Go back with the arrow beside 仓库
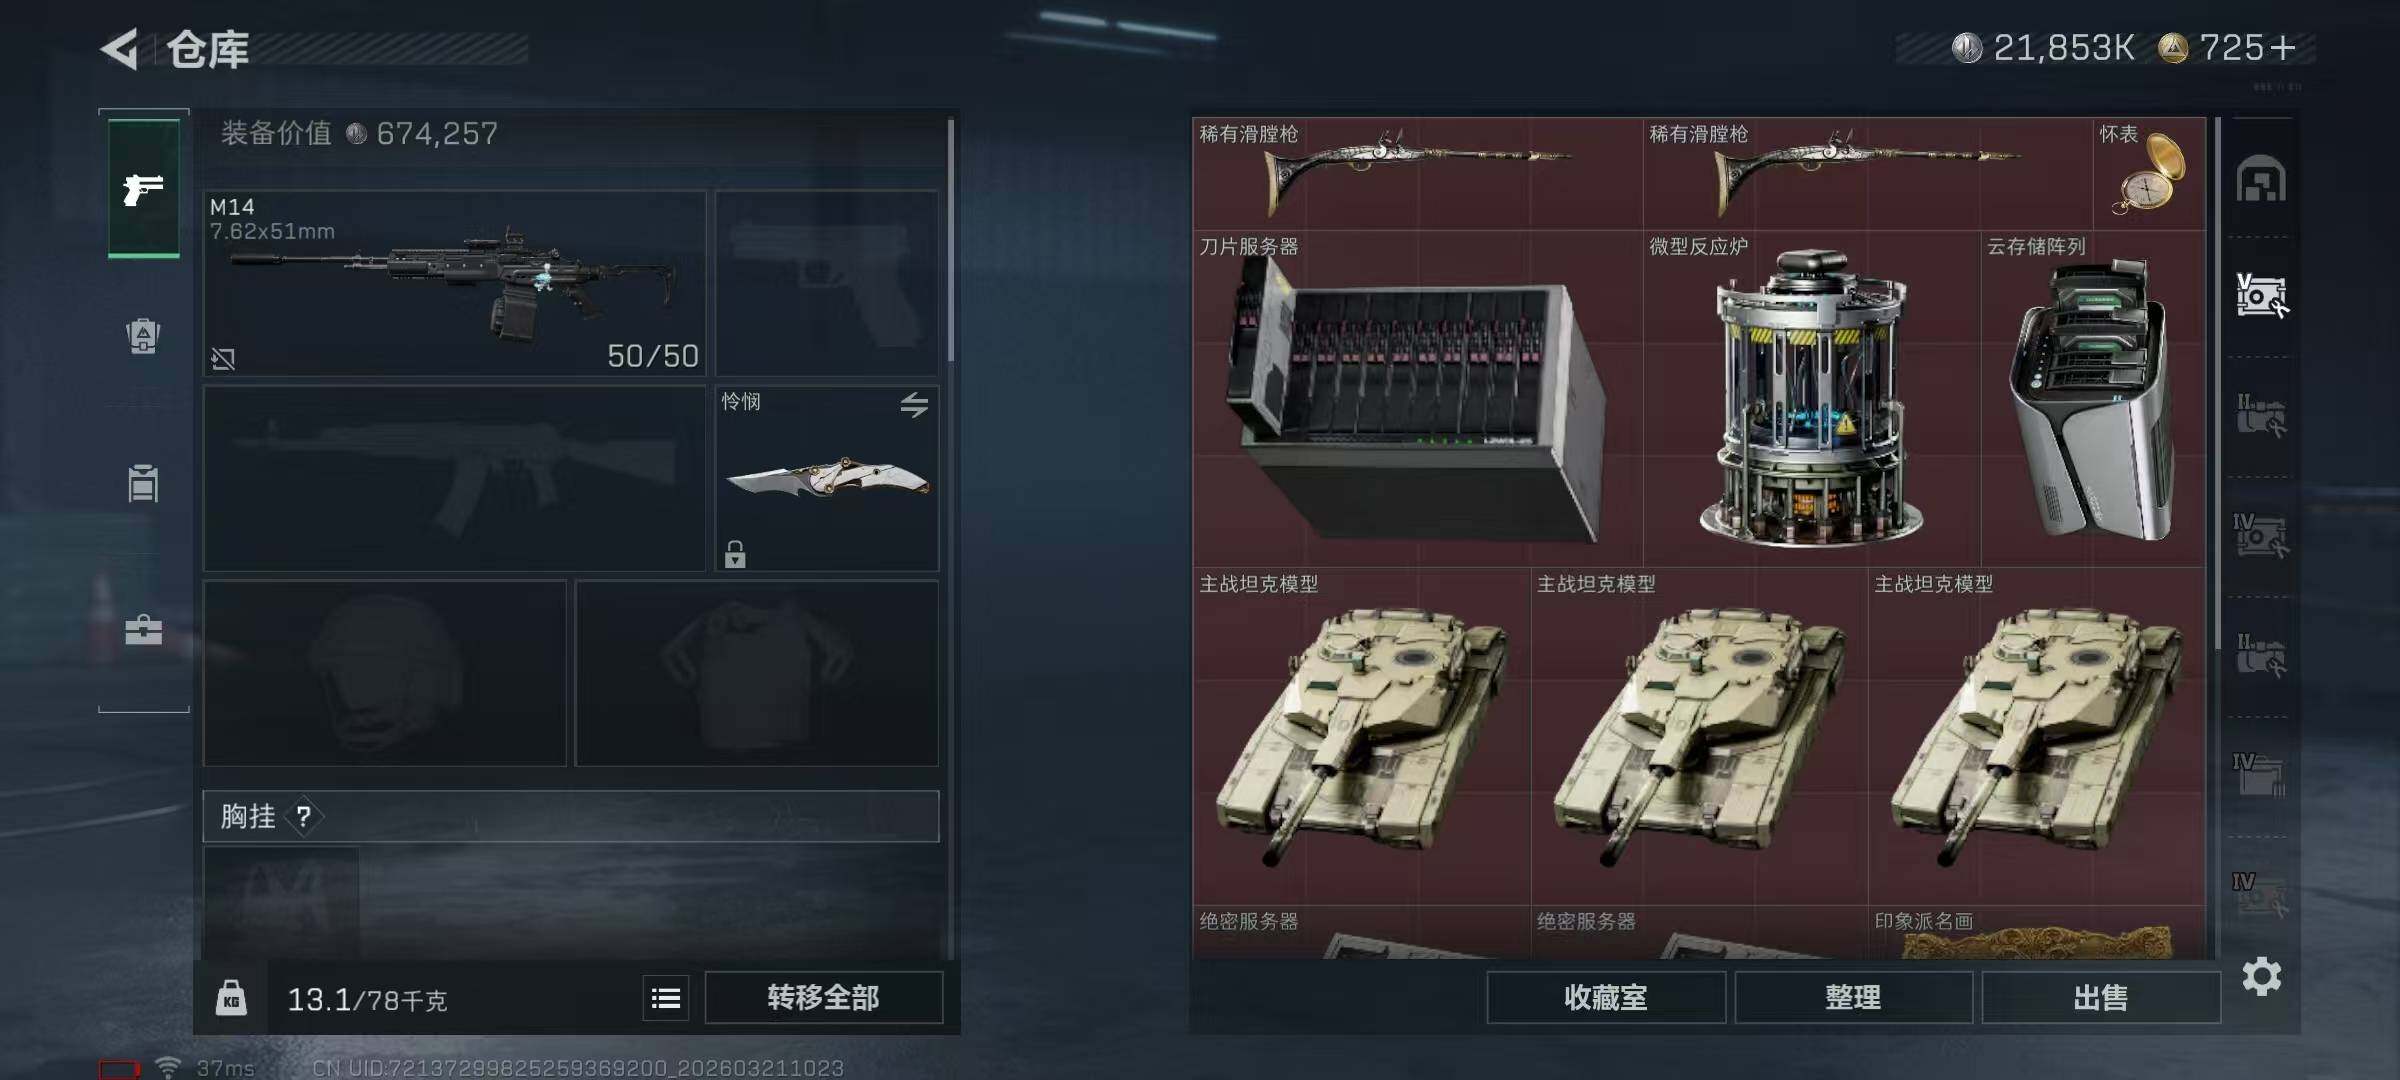This screenshot has height=1080, width=2400. pos(120,49)
